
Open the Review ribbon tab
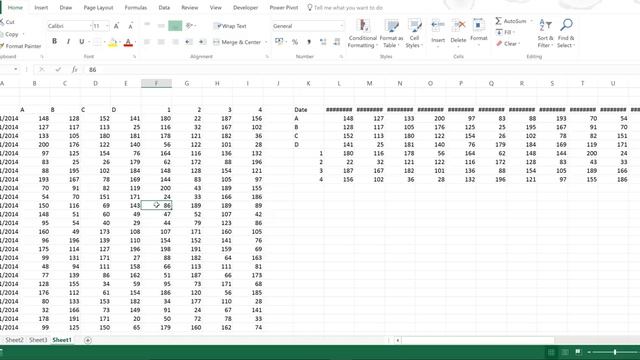pyautogui.click(x=189, y=7)
